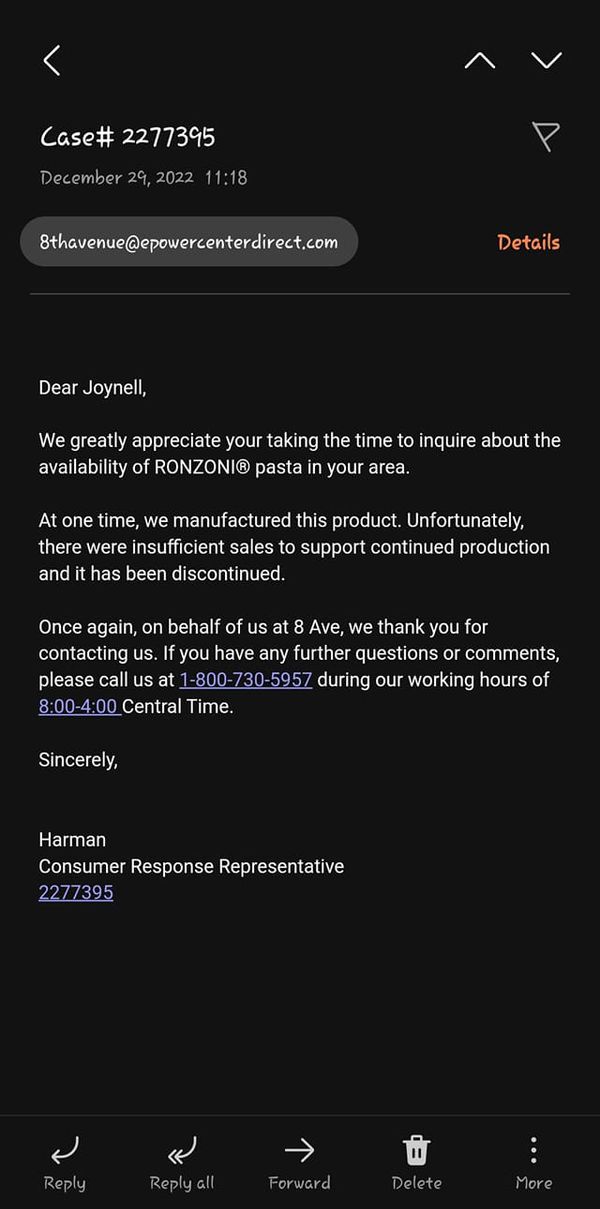Tap sender chip 8thavenue@epowercenterdirect.com
The height and width of the screenshot is (1209, 600).
click(189, 242)
